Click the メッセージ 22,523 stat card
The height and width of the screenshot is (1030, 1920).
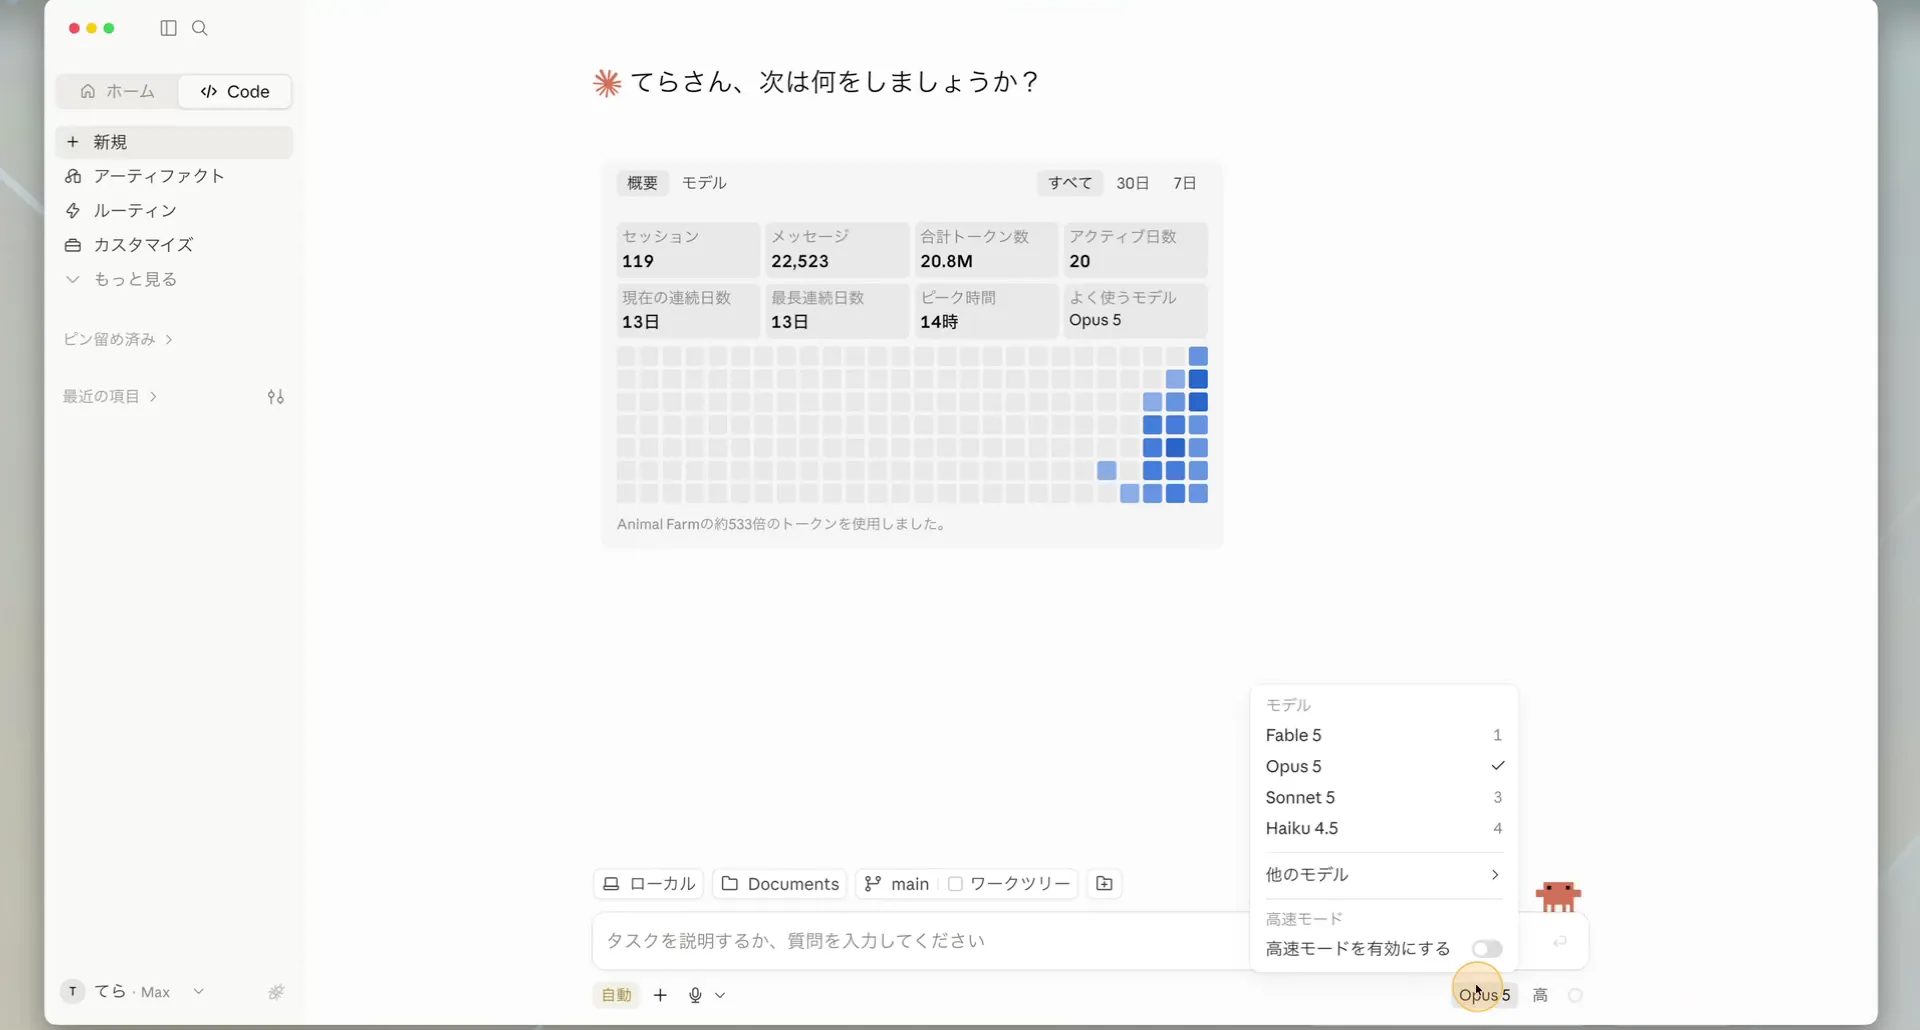point(837,249)
